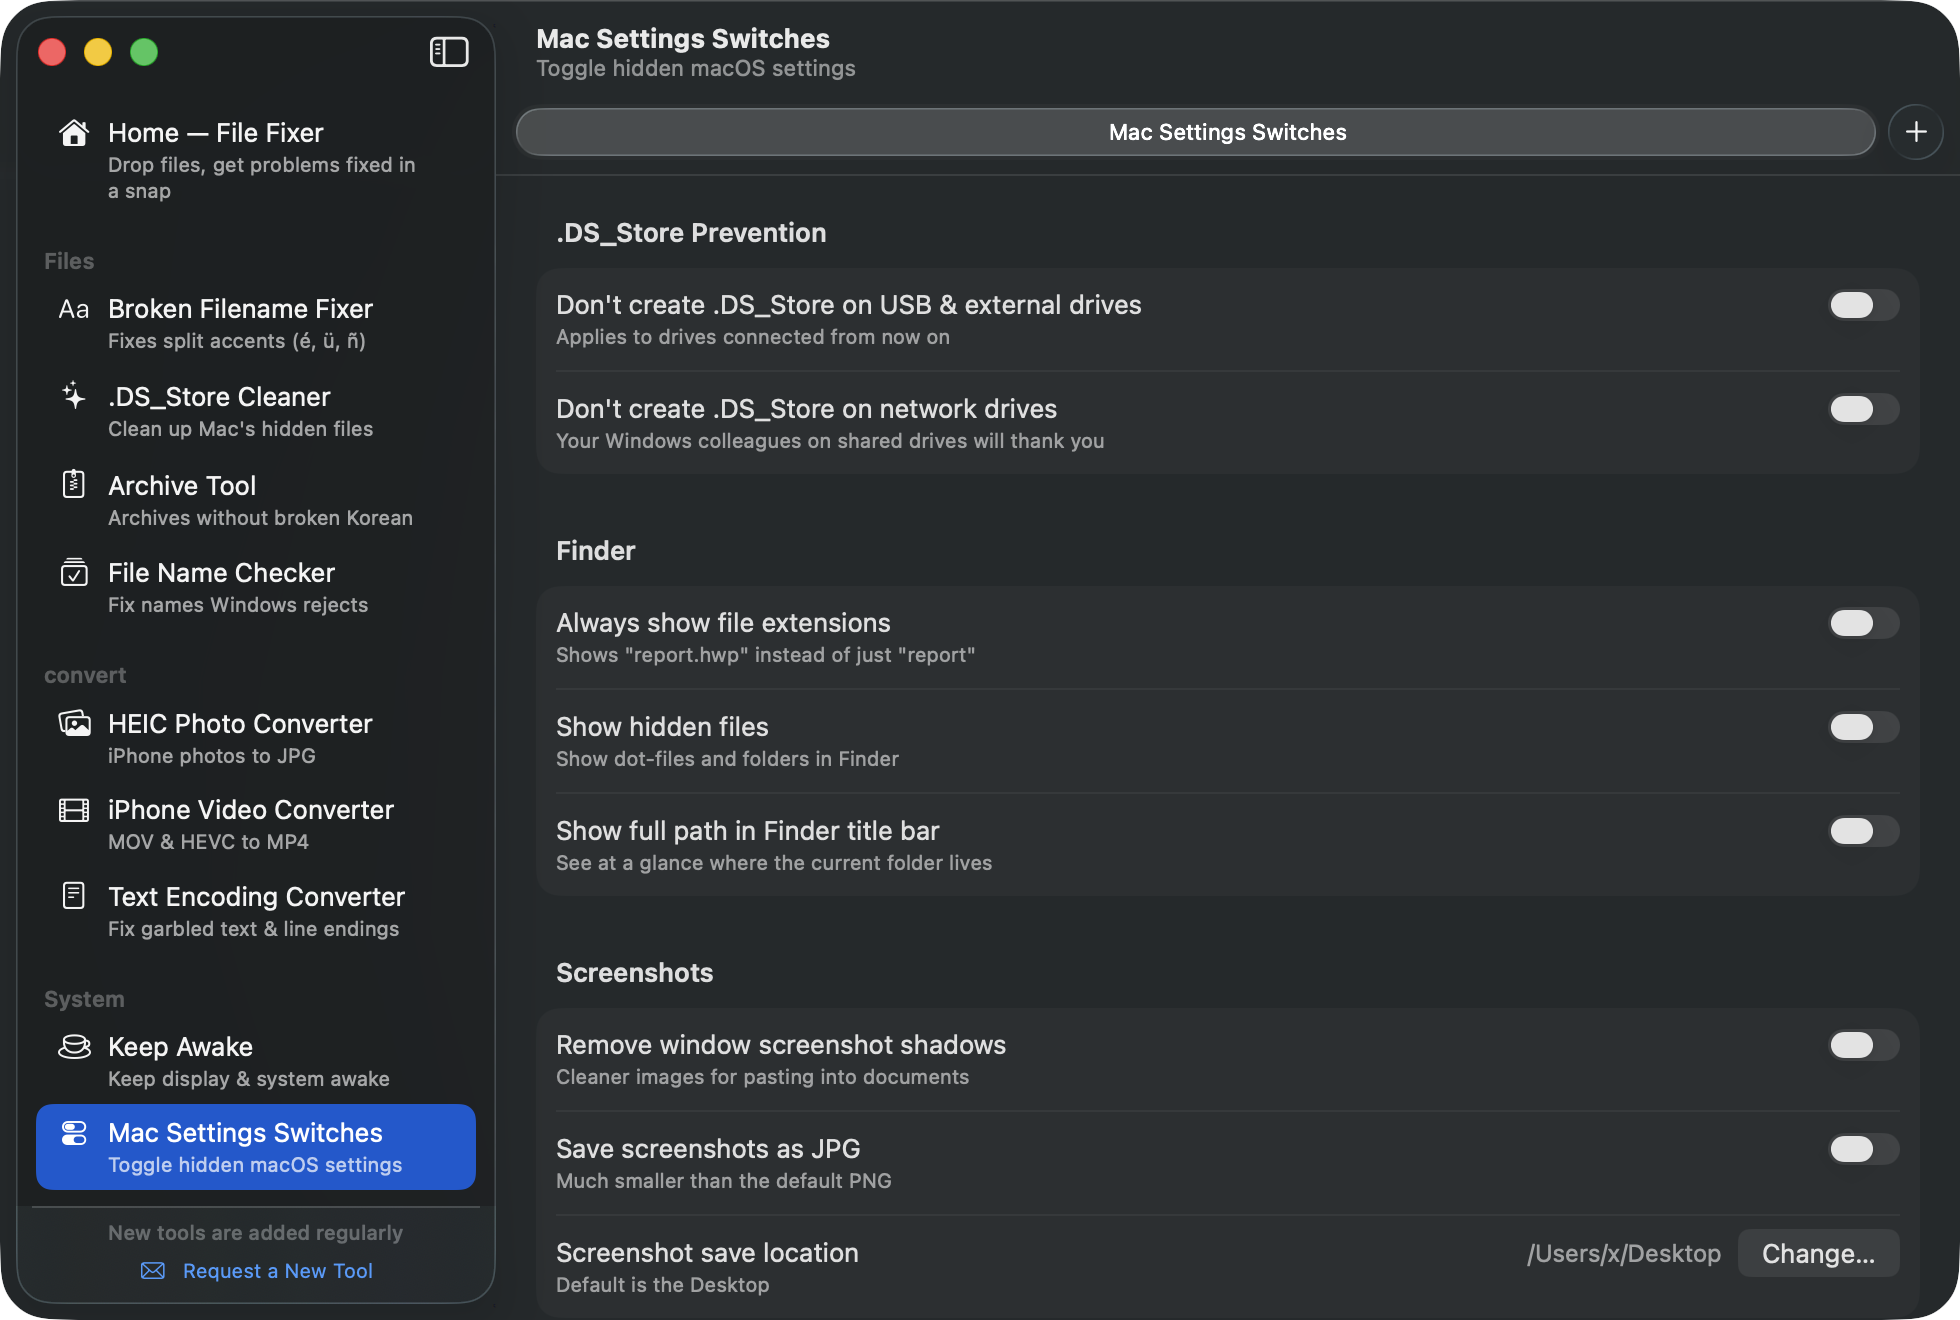Click the Finder section heading
This screenshot has width=1960, height=1320.
tap(596, 551)
